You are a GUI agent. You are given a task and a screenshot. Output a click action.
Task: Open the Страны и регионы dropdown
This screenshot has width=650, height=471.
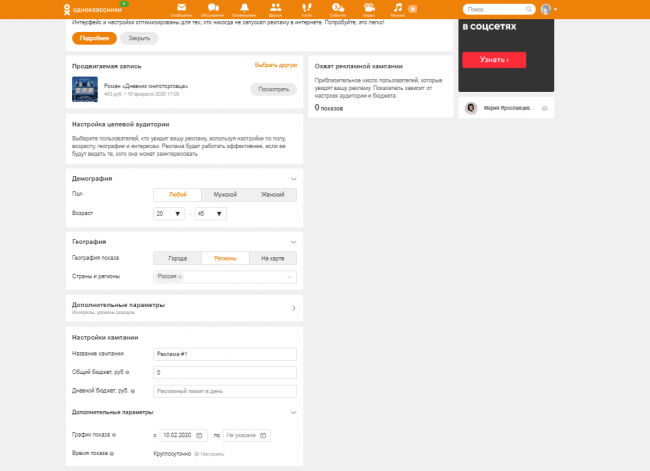click(225, 277)
